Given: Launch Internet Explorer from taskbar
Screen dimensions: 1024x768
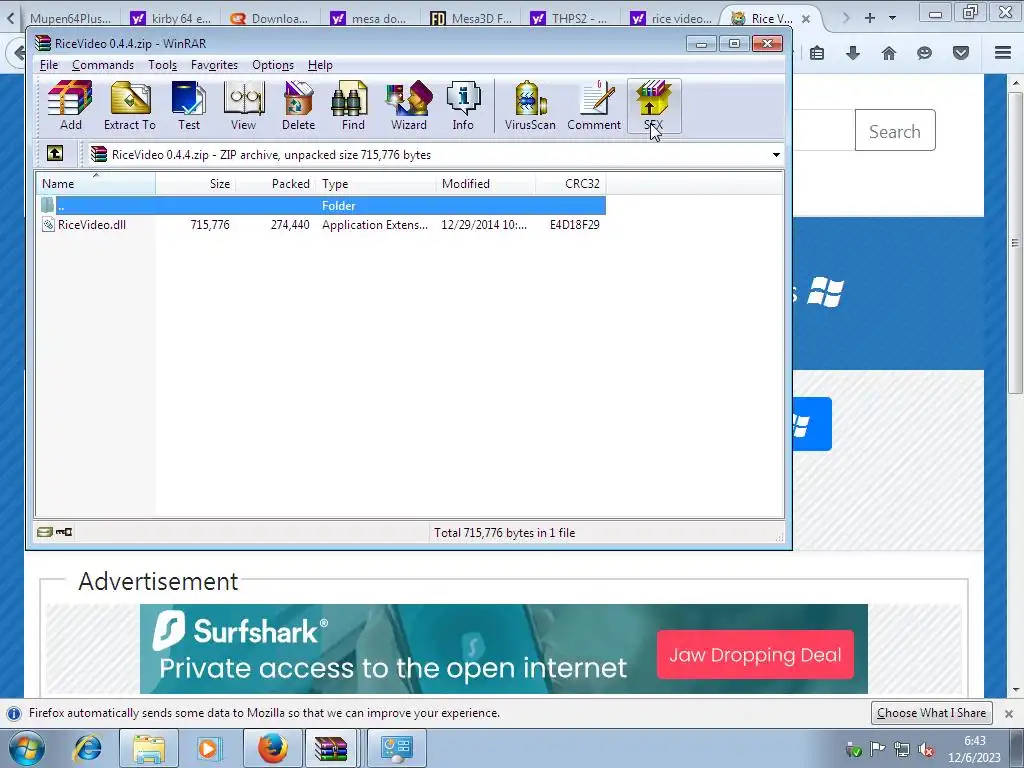Looking at the screenshot, I should coord(88,748).
